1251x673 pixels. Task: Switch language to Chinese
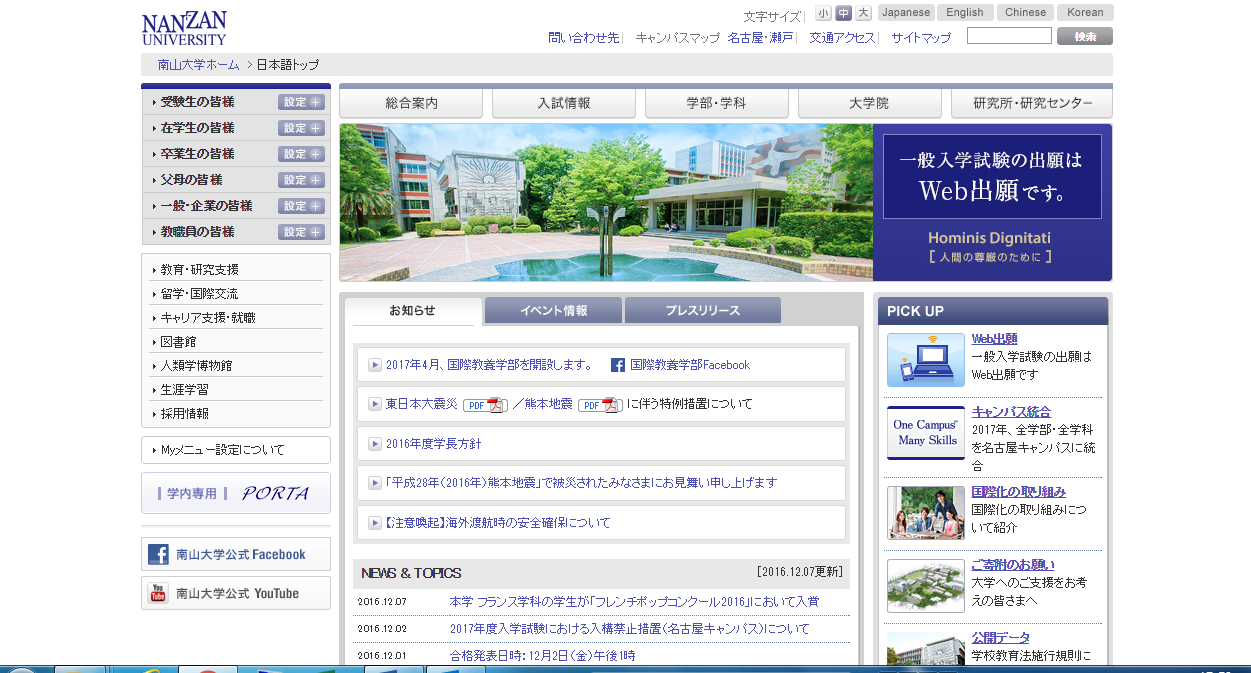coord(1026,13)
